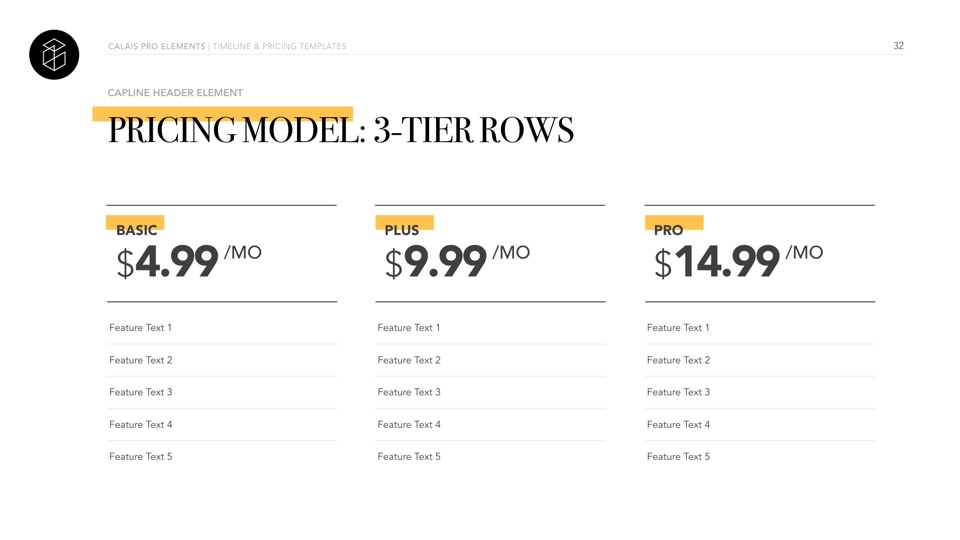Click the "Calais Pro Elements" header text
The image size is (960, 540).
[x=156, y=47]
